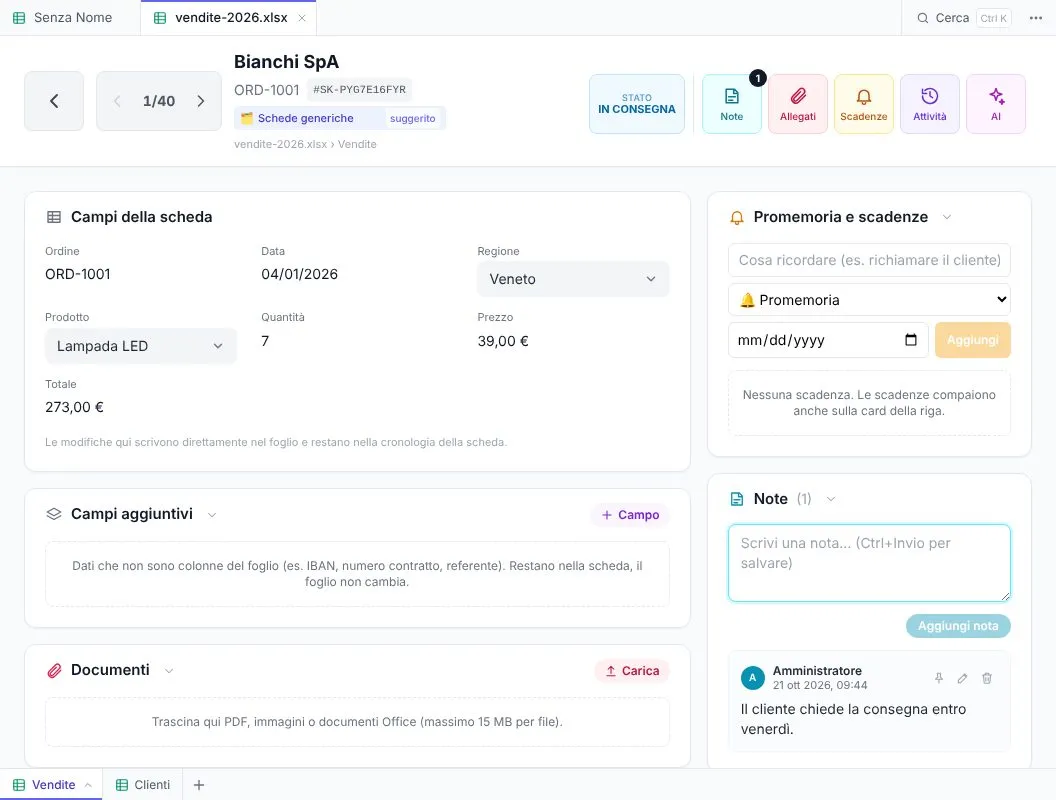Open the Prodotto dropdown showing Lampada LED
Screen dimensions: 1056x800
coord(141,346)
